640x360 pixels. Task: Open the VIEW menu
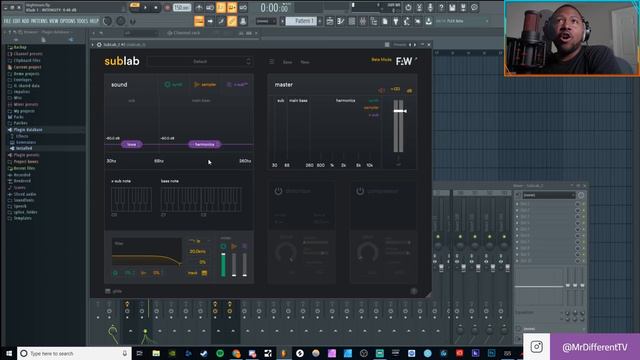[54, 21]
